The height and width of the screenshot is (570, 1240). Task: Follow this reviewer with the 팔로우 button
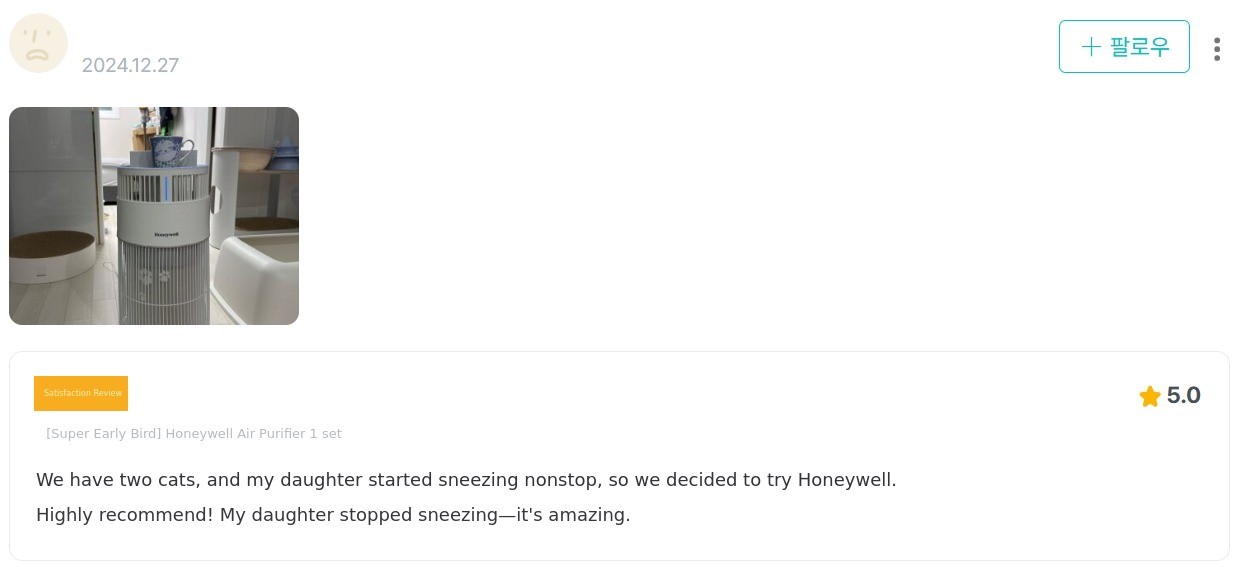(x=1124, y=47)
